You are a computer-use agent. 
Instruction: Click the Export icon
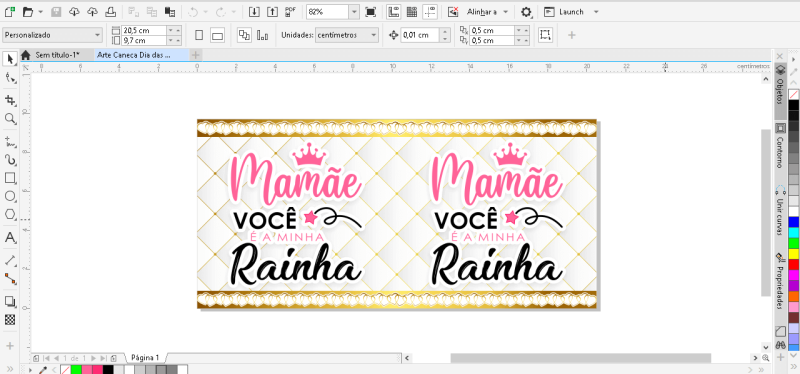(x=272, y=12)
